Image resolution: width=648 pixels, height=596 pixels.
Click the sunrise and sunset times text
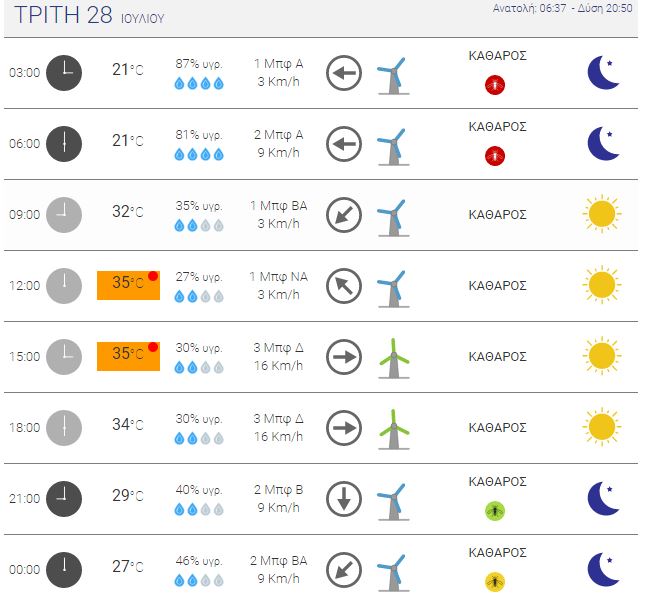coord(562,8)
